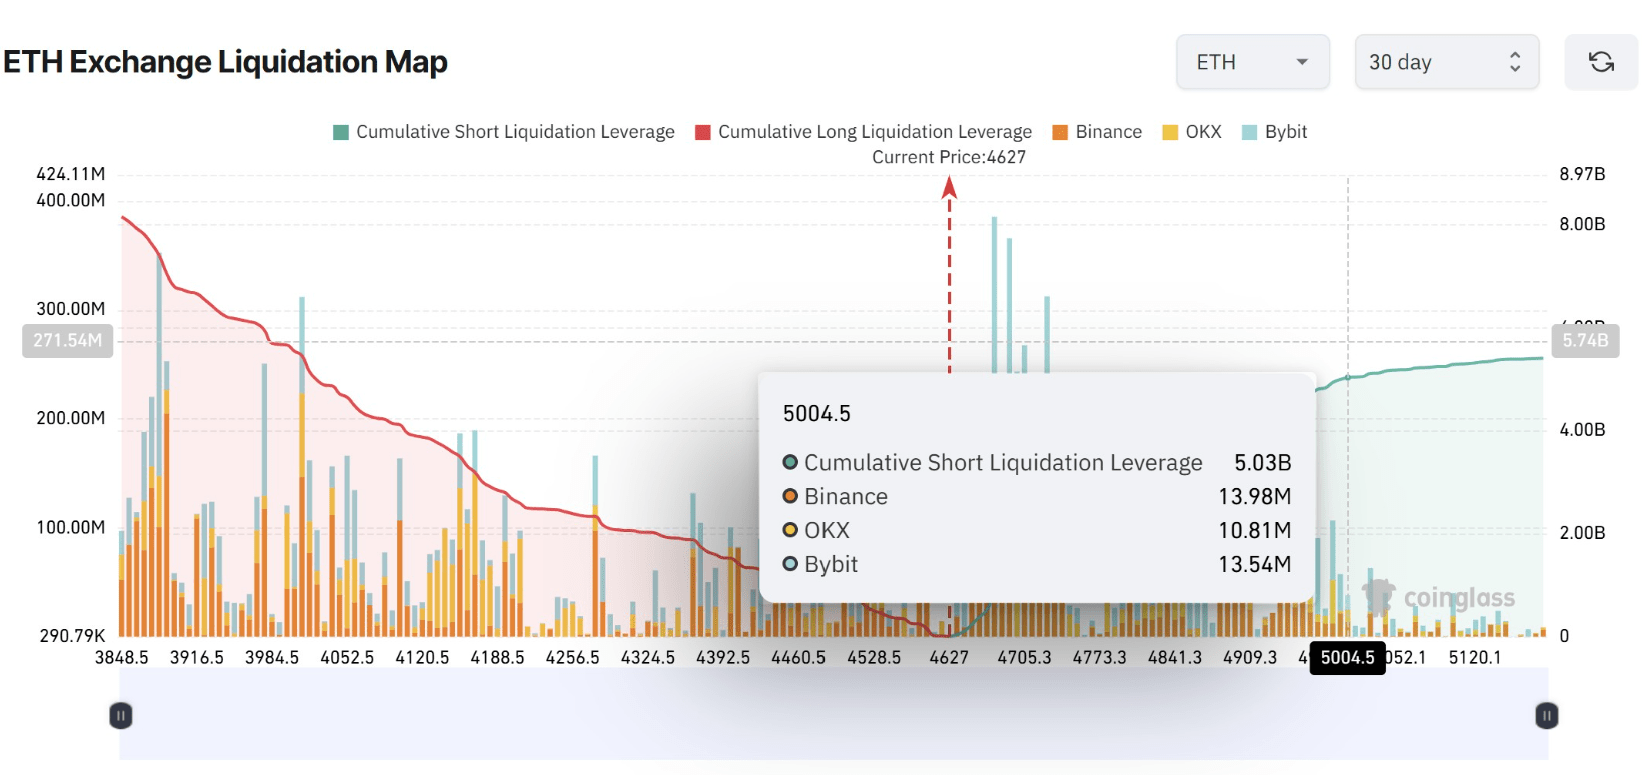Image resolution: width=1642 pixels, height=775 pixels.
Task: Click the refresh chart icon button
Action: [x=1601, y=62]
